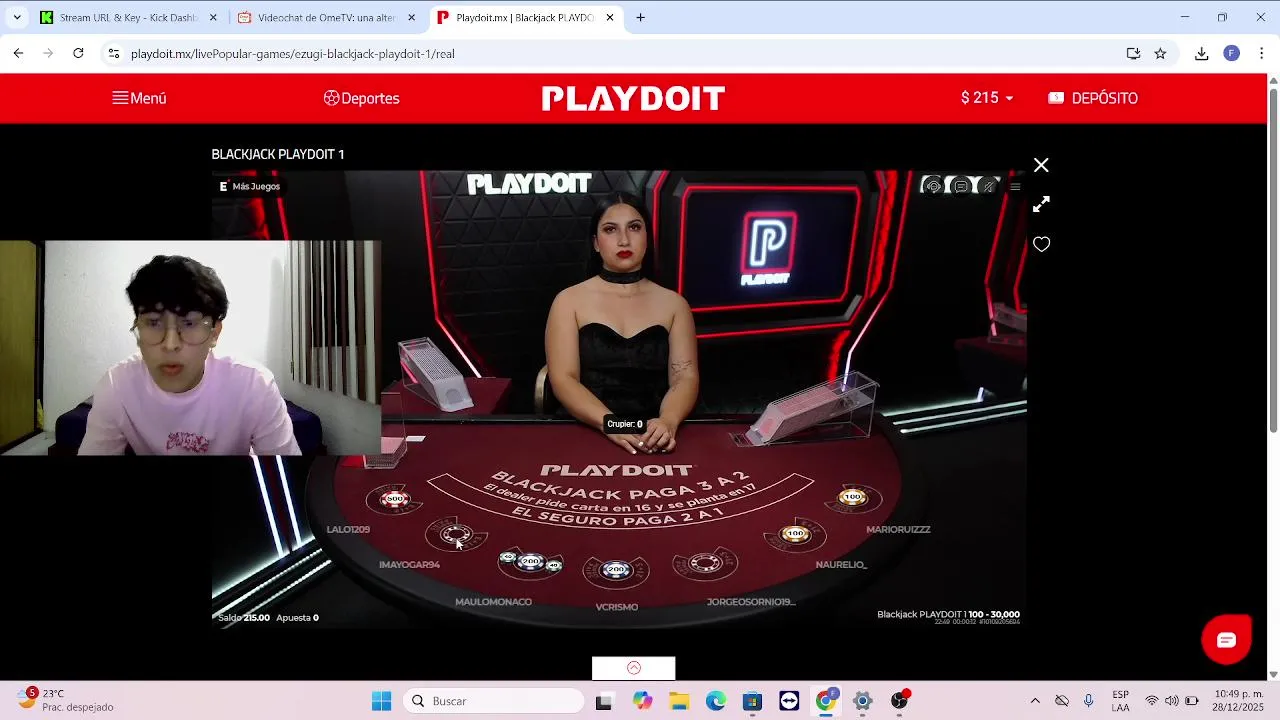Open Microsoft Edge from taskbar
Screen dimensions: 1280x720
click(716, 701)
